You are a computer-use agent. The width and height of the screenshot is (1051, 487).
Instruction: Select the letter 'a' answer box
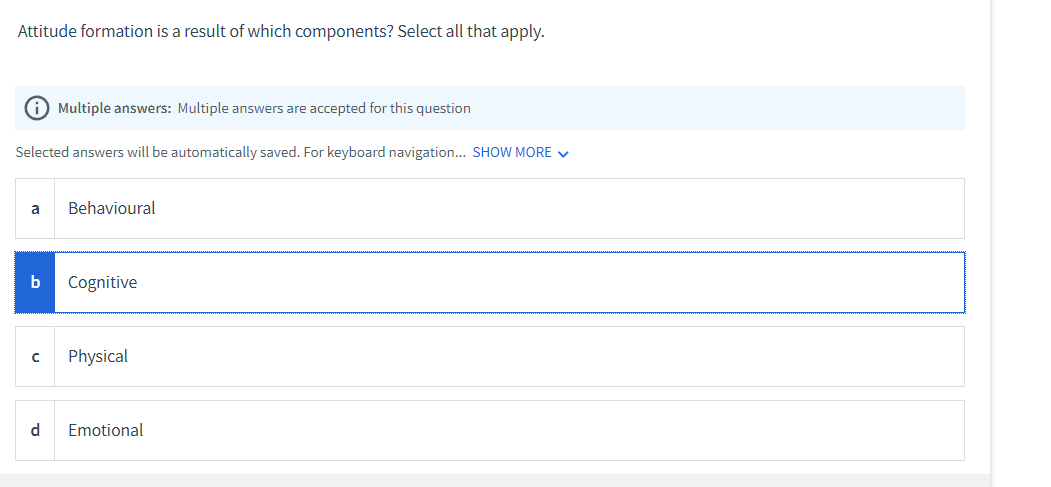point(35,209)
